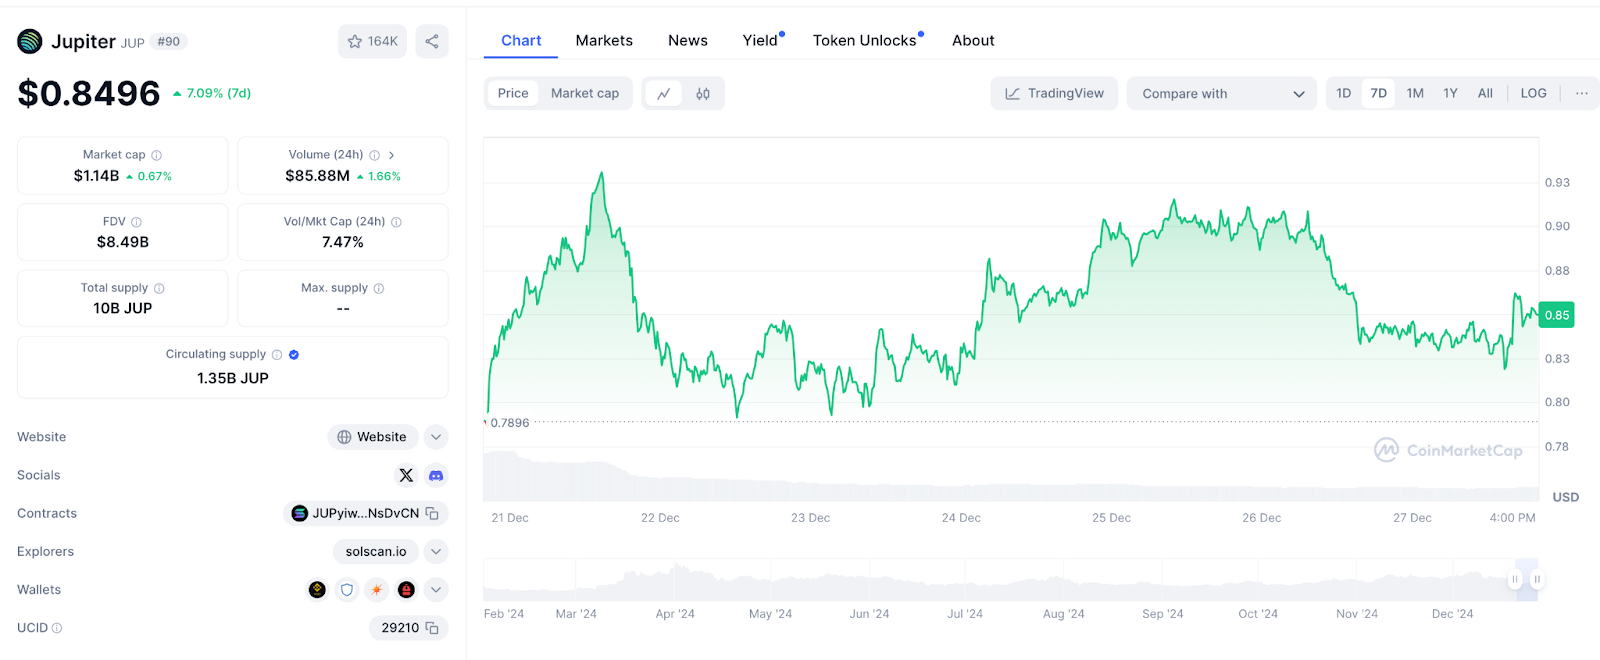Image resolution: width=1600 pixels, height=660 pixels.
Task: Set chart range to 1Y
Action: pyautogui.click(x=1450, y=93)
